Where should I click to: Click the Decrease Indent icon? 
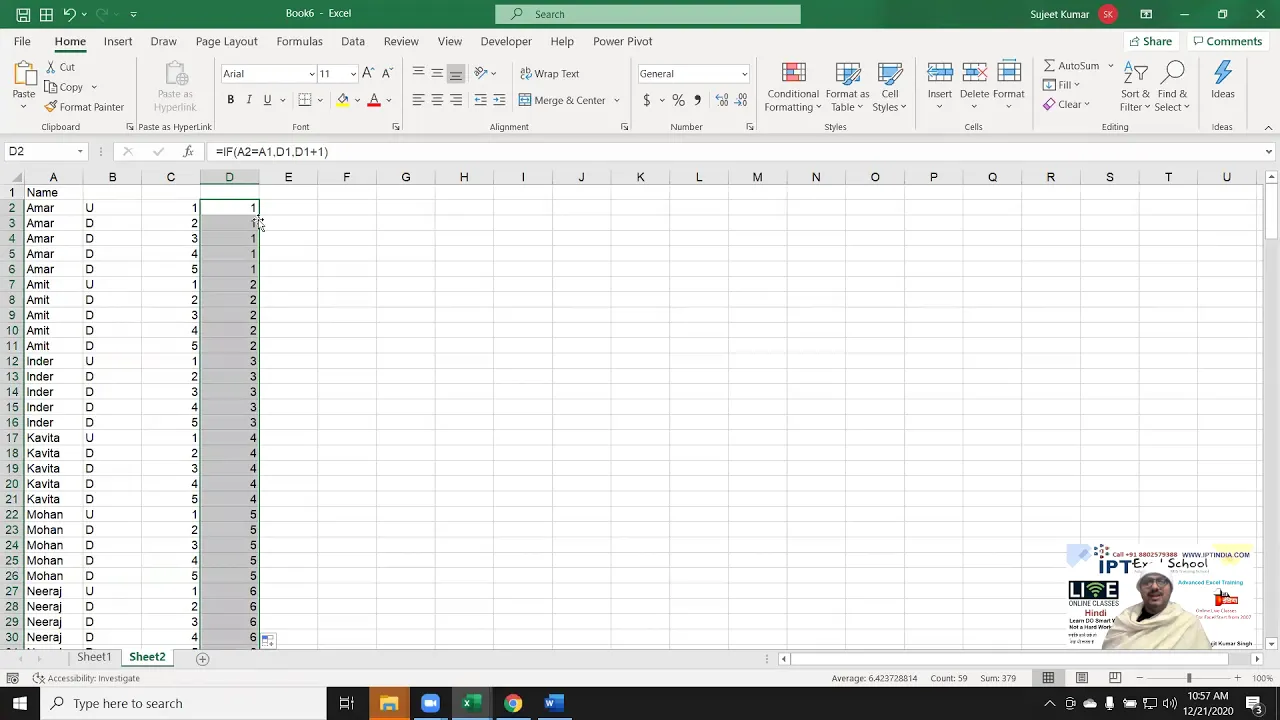point(481,100)
